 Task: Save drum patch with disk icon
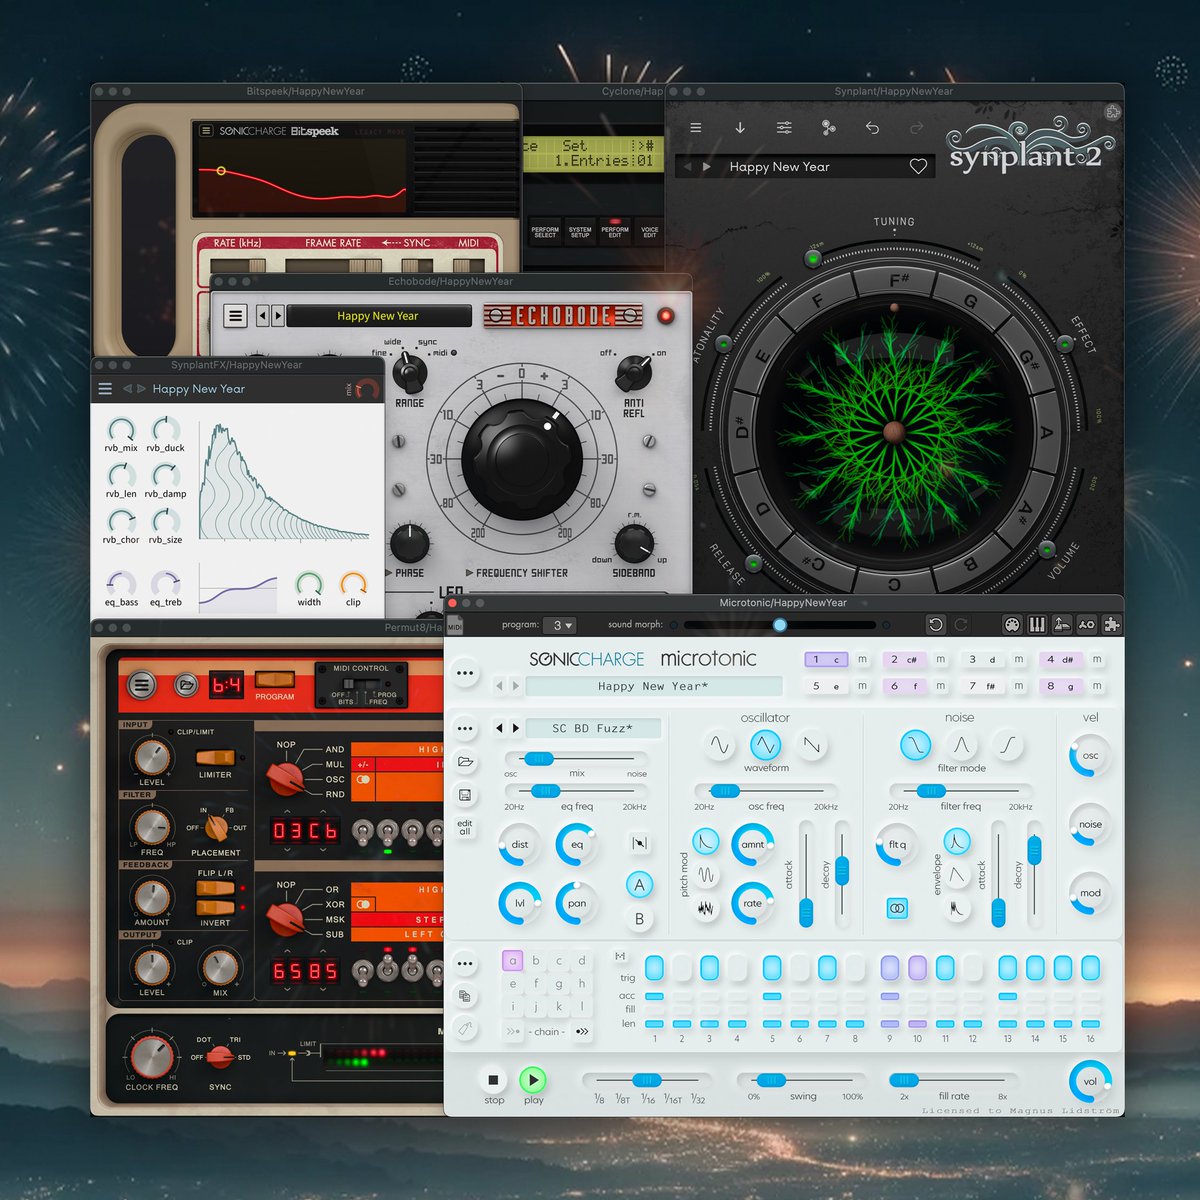click(x=465, y=795)
